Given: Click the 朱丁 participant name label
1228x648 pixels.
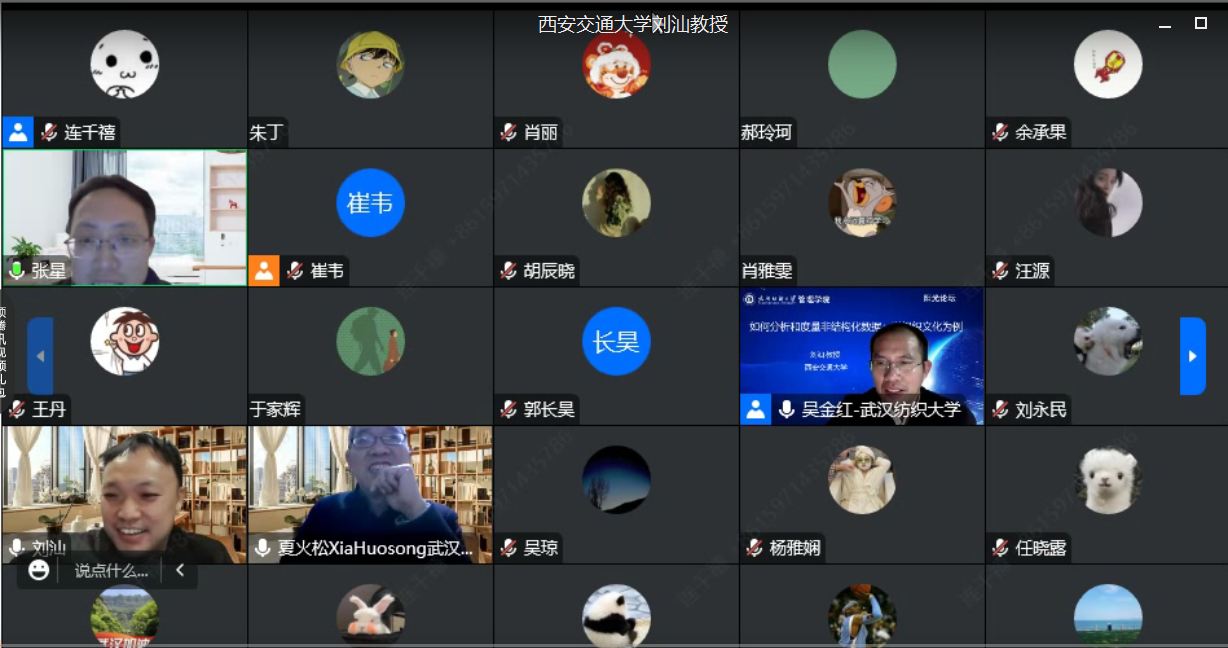Looking at the screenshot, I should (x=266, y=132).
